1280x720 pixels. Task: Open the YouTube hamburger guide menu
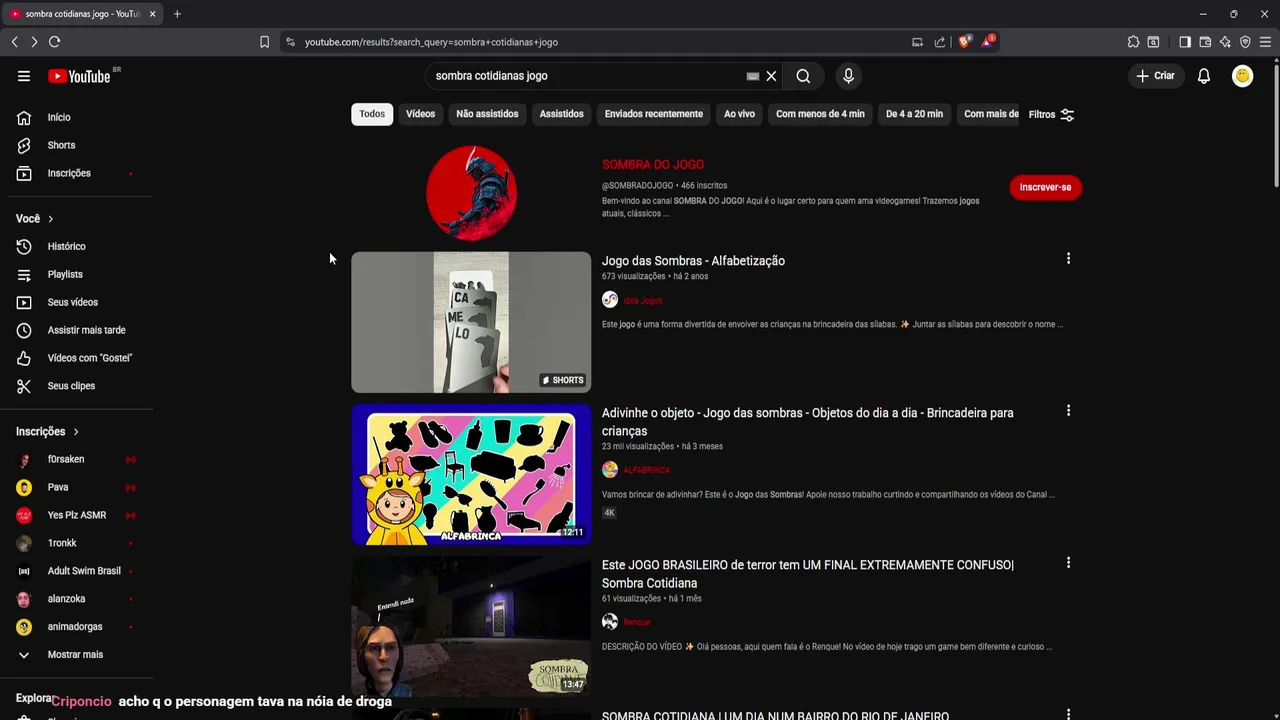click(24, 76)
